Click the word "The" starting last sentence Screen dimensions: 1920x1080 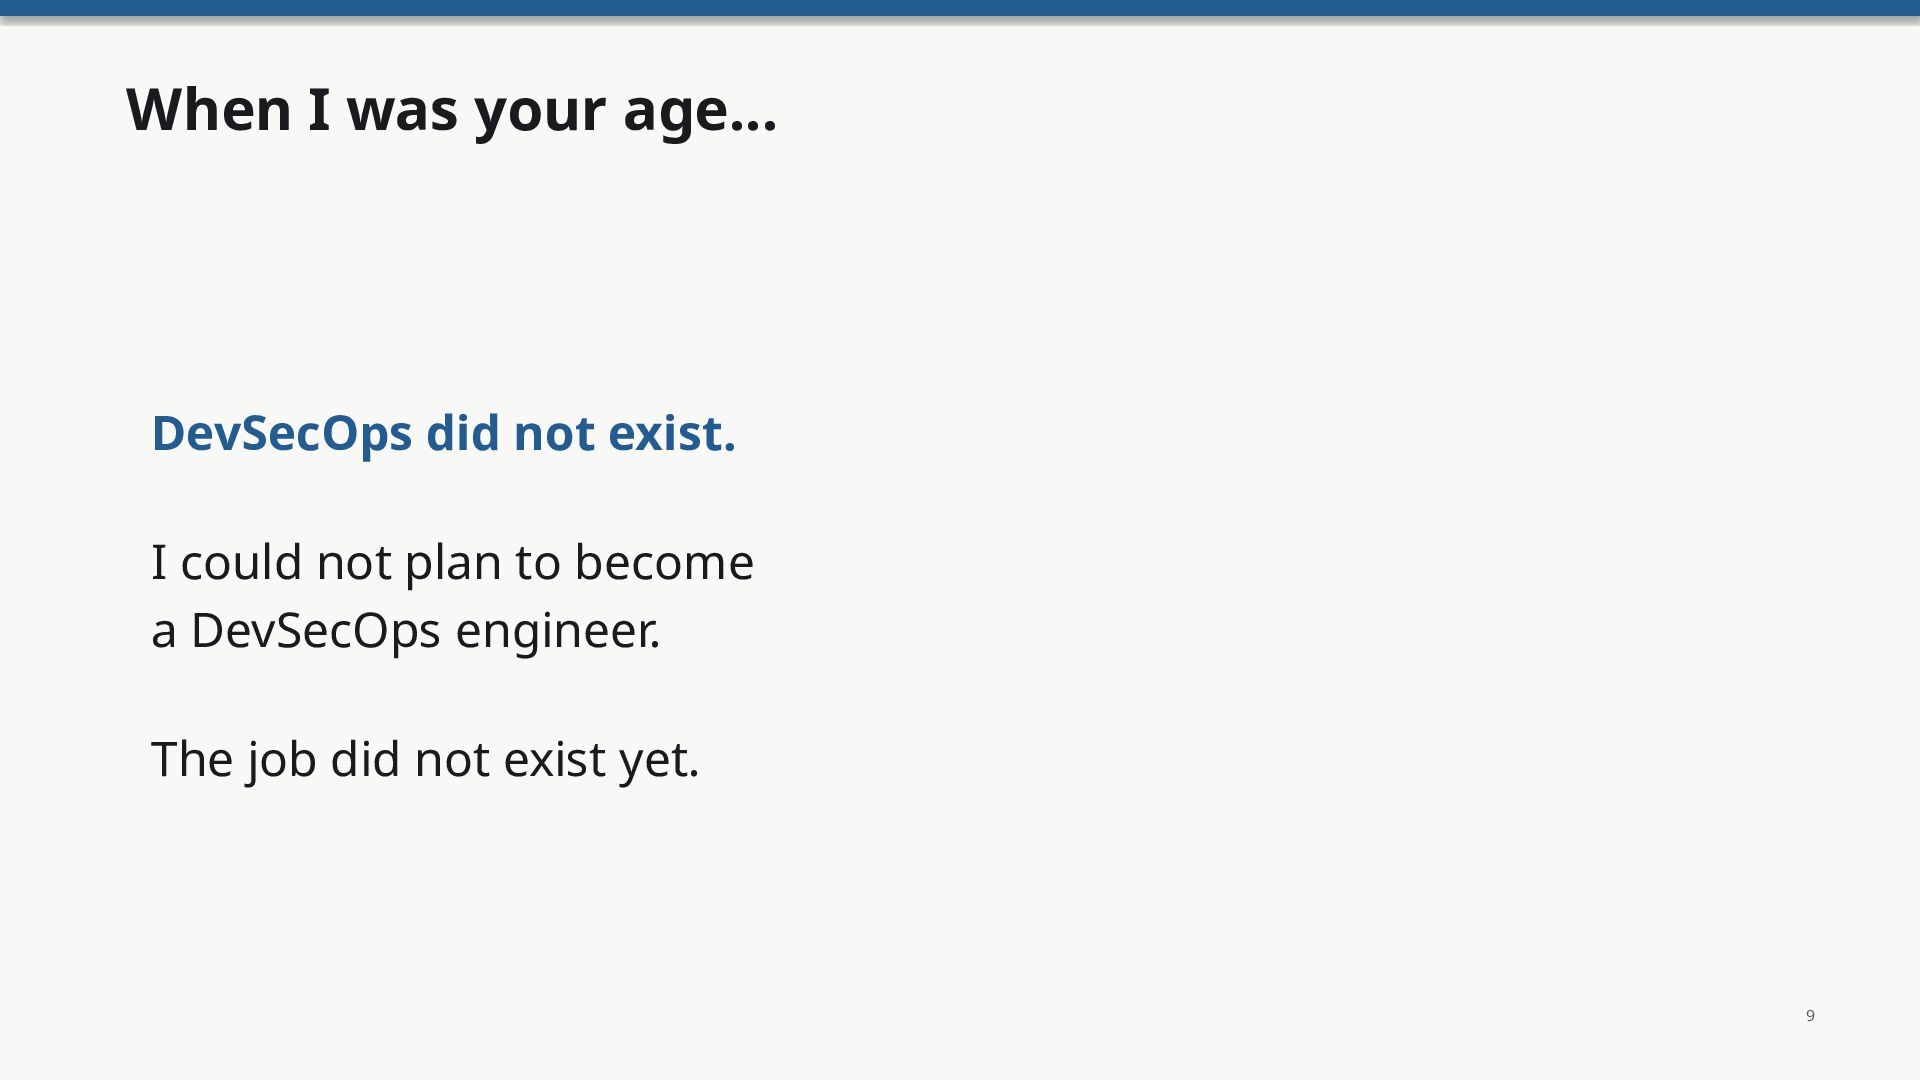click(x=192, y=760)
